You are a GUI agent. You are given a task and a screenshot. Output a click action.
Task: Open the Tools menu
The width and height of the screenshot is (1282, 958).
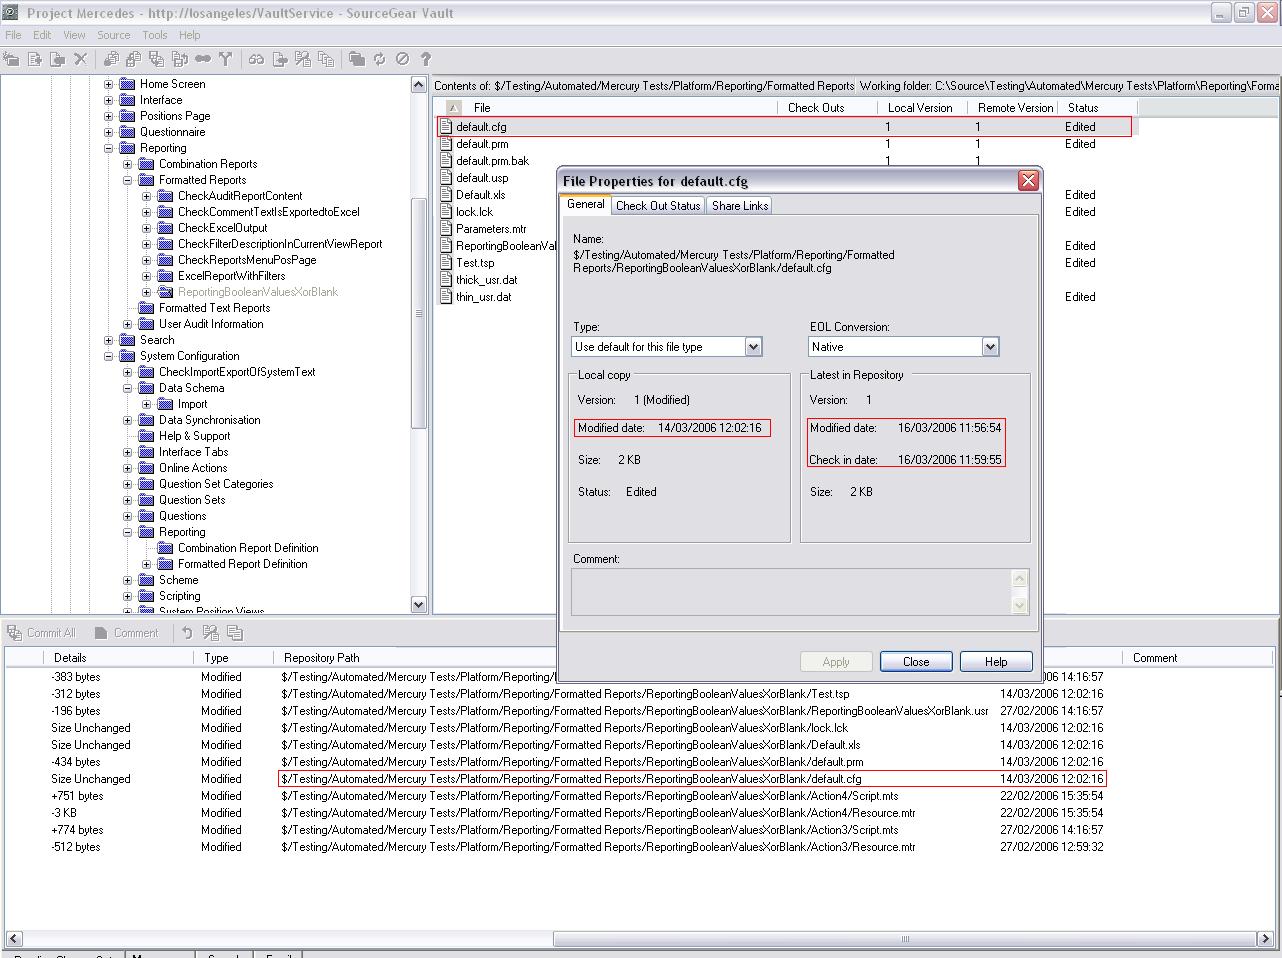155,35
